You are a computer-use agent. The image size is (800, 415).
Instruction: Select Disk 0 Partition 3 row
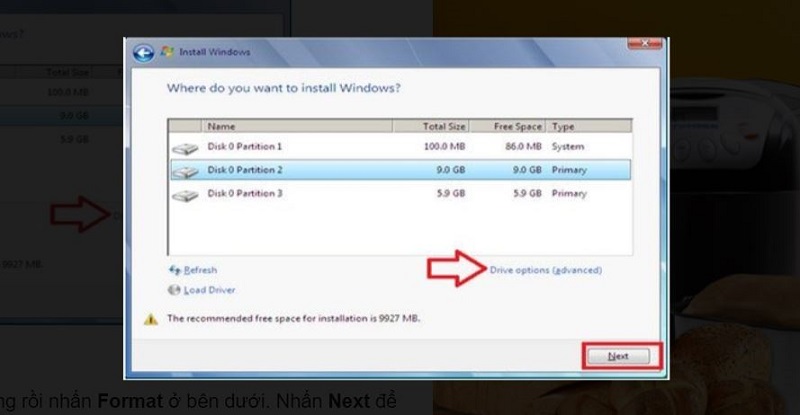coord(401,193)
